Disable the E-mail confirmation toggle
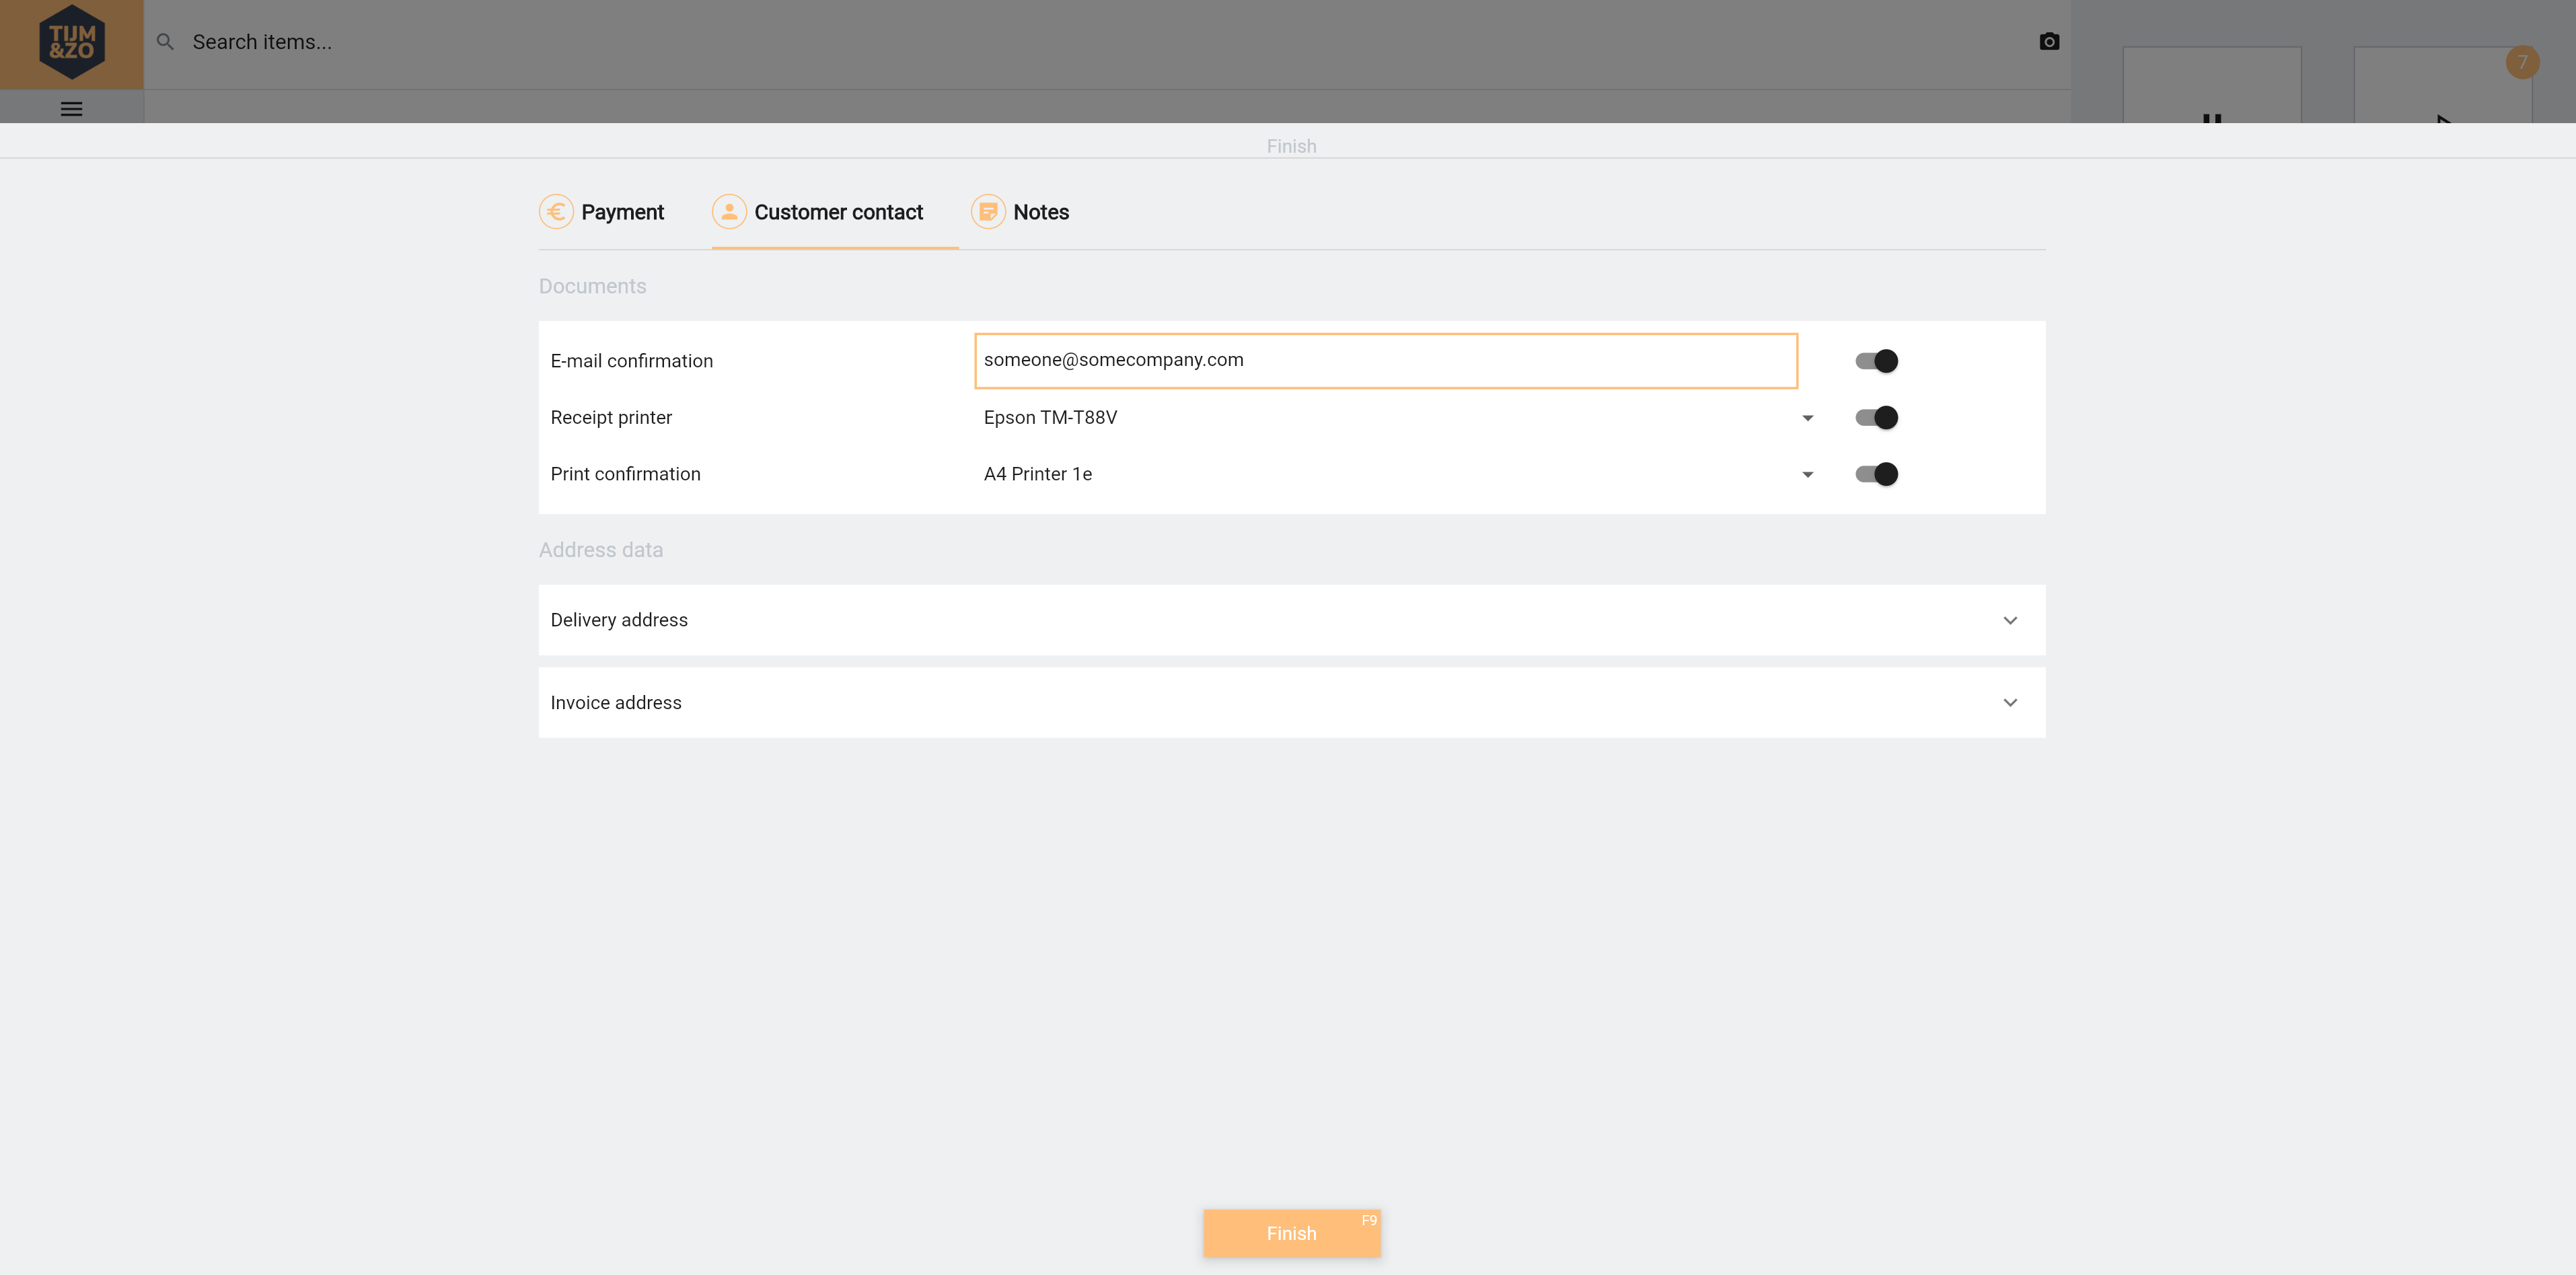This screenshot has height=1275, width=2576. [x=1876, y=361]
